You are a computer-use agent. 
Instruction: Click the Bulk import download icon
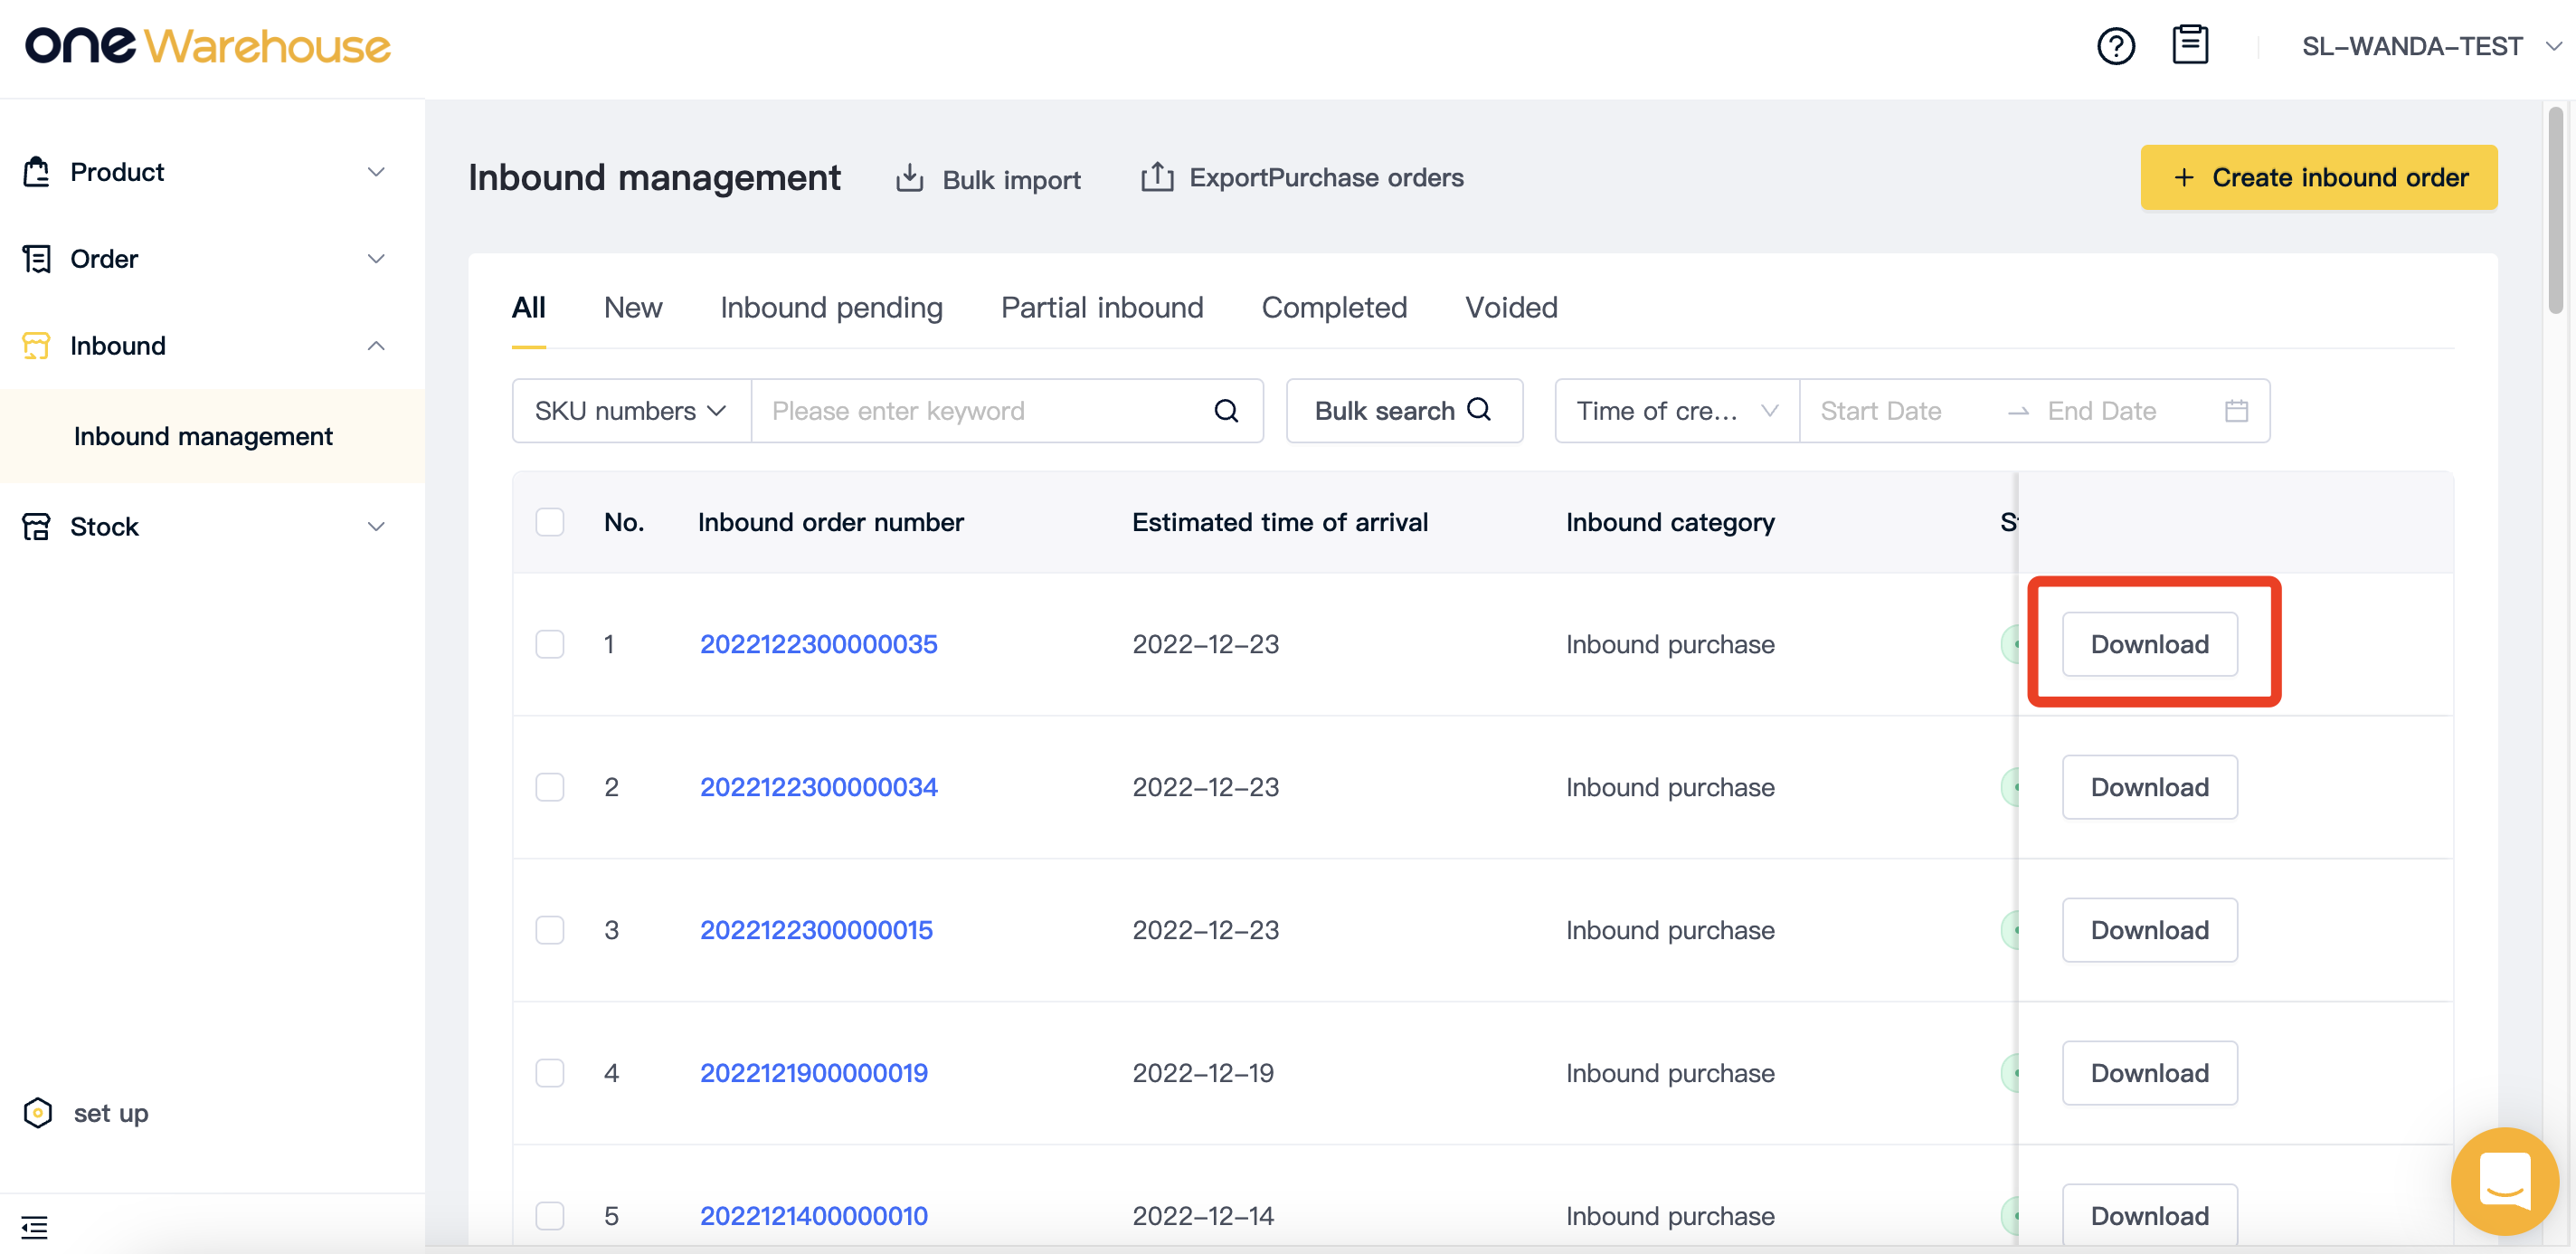tap(909, 178)
